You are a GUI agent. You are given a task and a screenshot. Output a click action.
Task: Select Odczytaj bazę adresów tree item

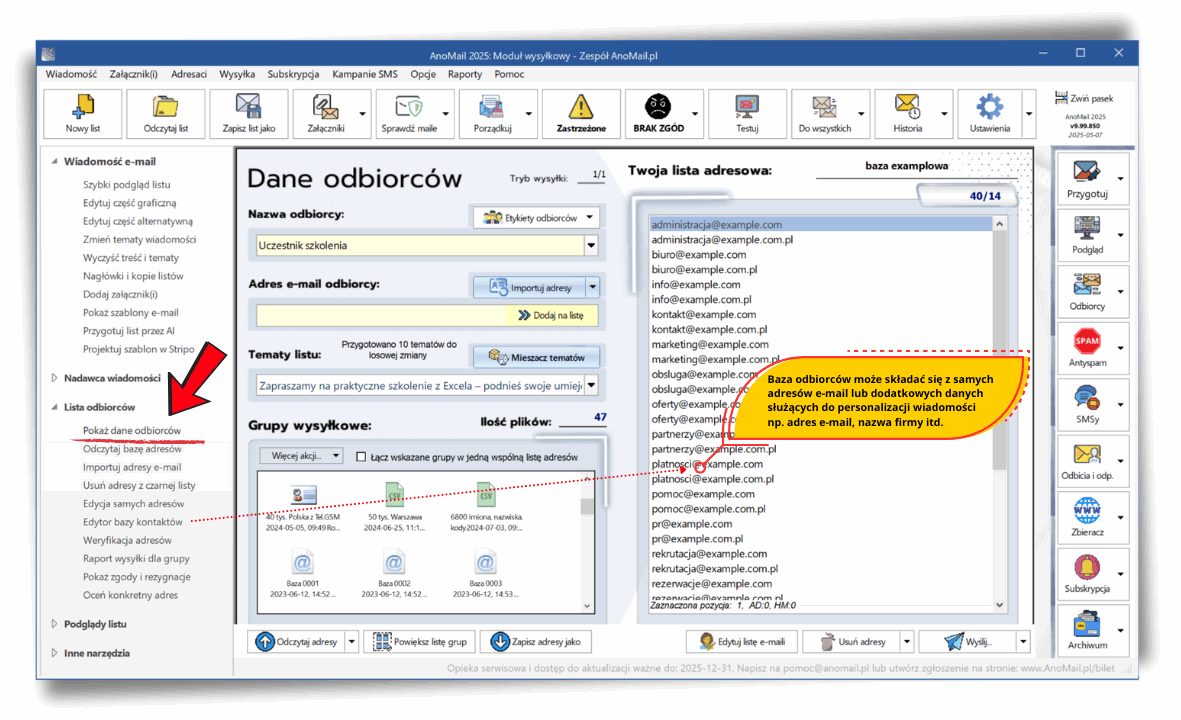(x=132, y=449)
